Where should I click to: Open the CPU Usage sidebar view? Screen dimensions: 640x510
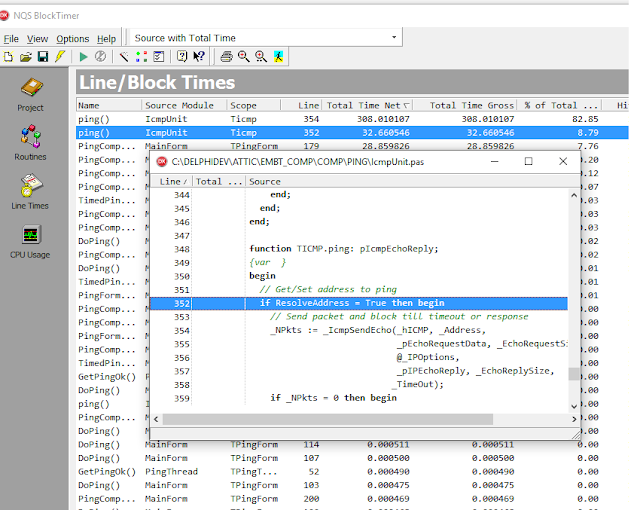click(x=30, y=242)
